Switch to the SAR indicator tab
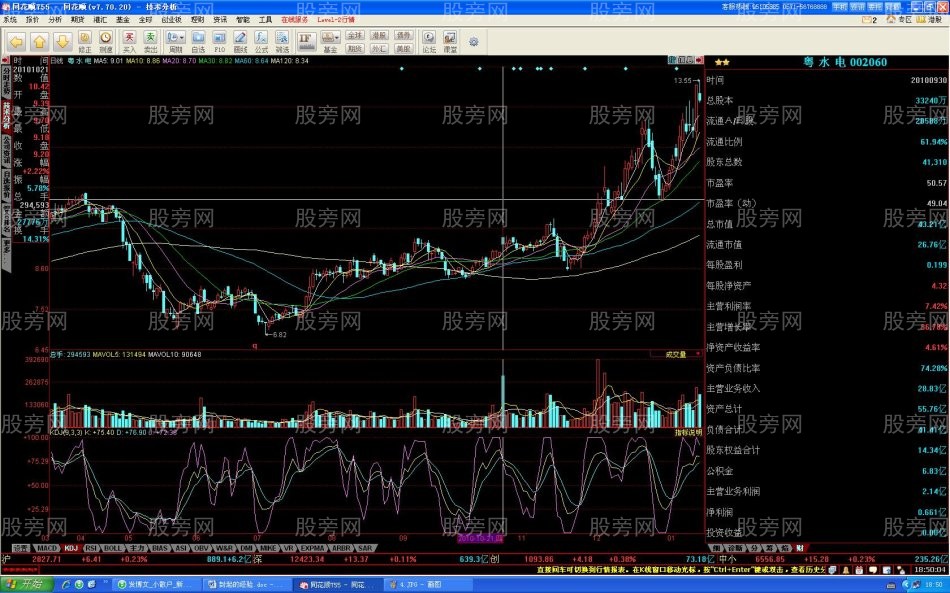The image size is (950, 593). [365, 548]
